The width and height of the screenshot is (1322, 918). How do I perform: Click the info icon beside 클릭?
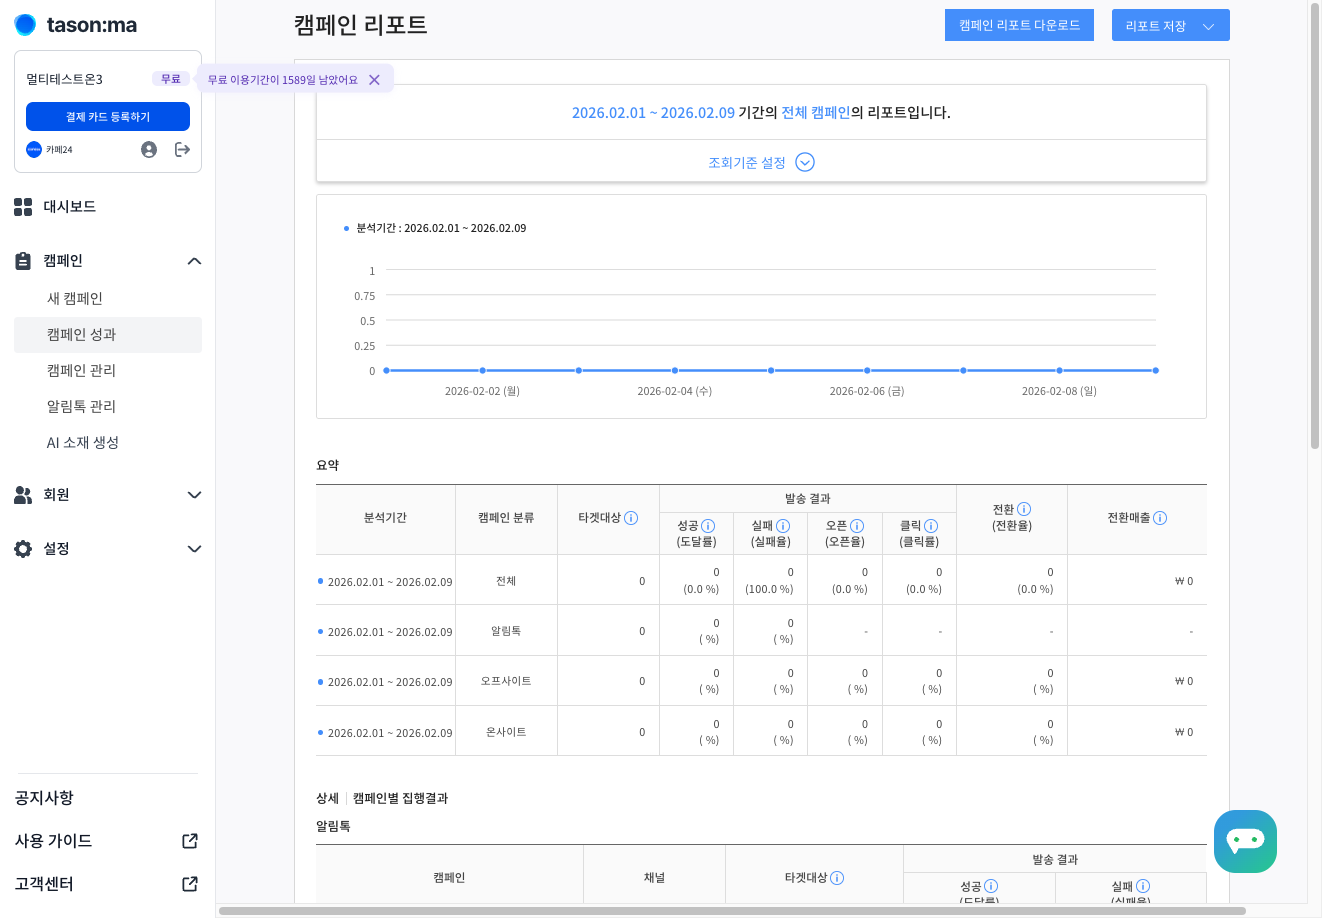[931, 526]
